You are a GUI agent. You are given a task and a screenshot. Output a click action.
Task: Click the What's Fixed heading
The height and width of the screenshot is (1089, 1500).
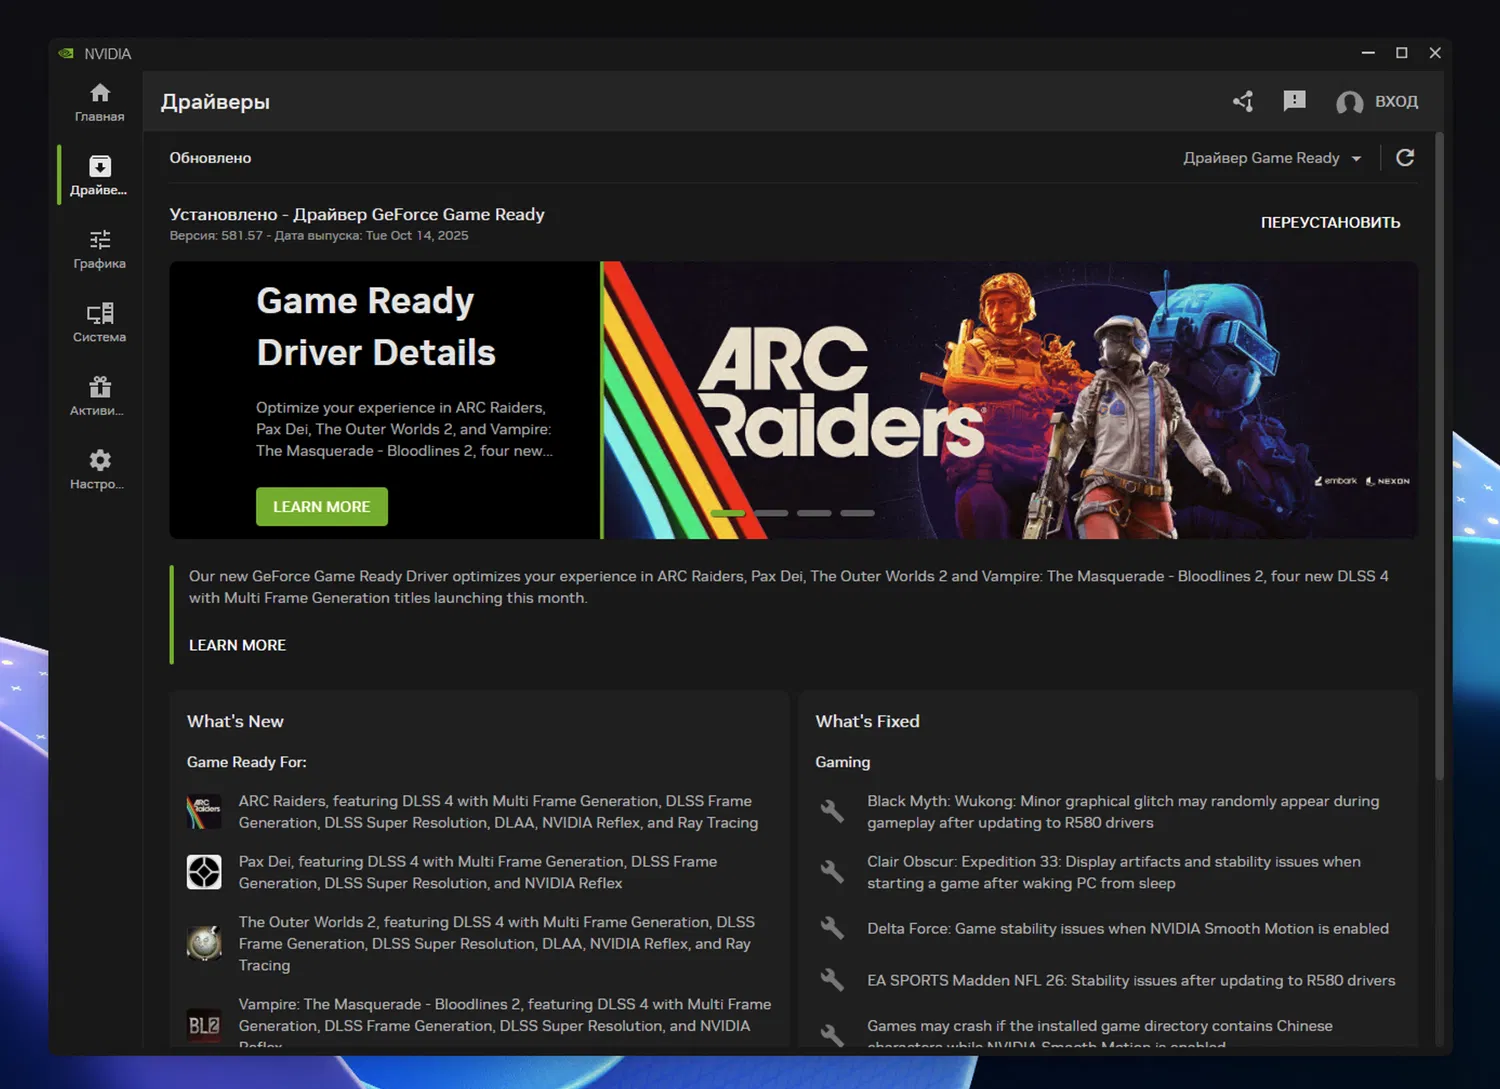click(867, 721)
